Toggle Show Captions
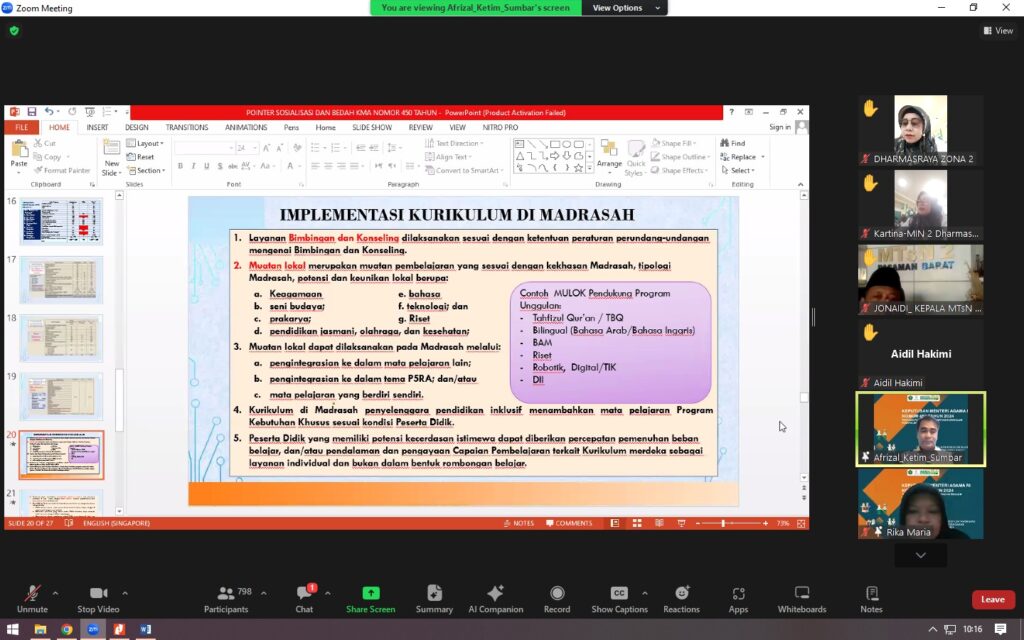Viewport: 1024px width, 640px height. [x=619, y=594]
